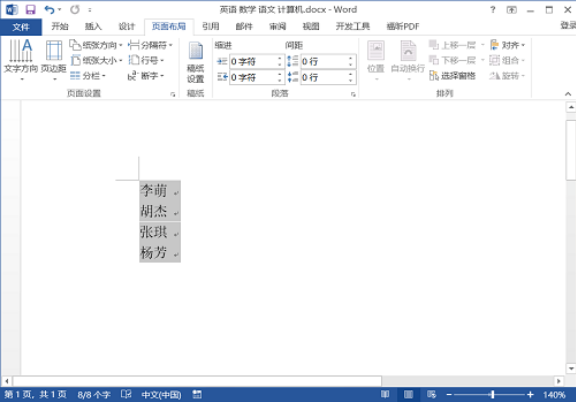Screen dimensions: 576x402
Task: Click the 中文(中国) language indicator
Action: (161, 395)
